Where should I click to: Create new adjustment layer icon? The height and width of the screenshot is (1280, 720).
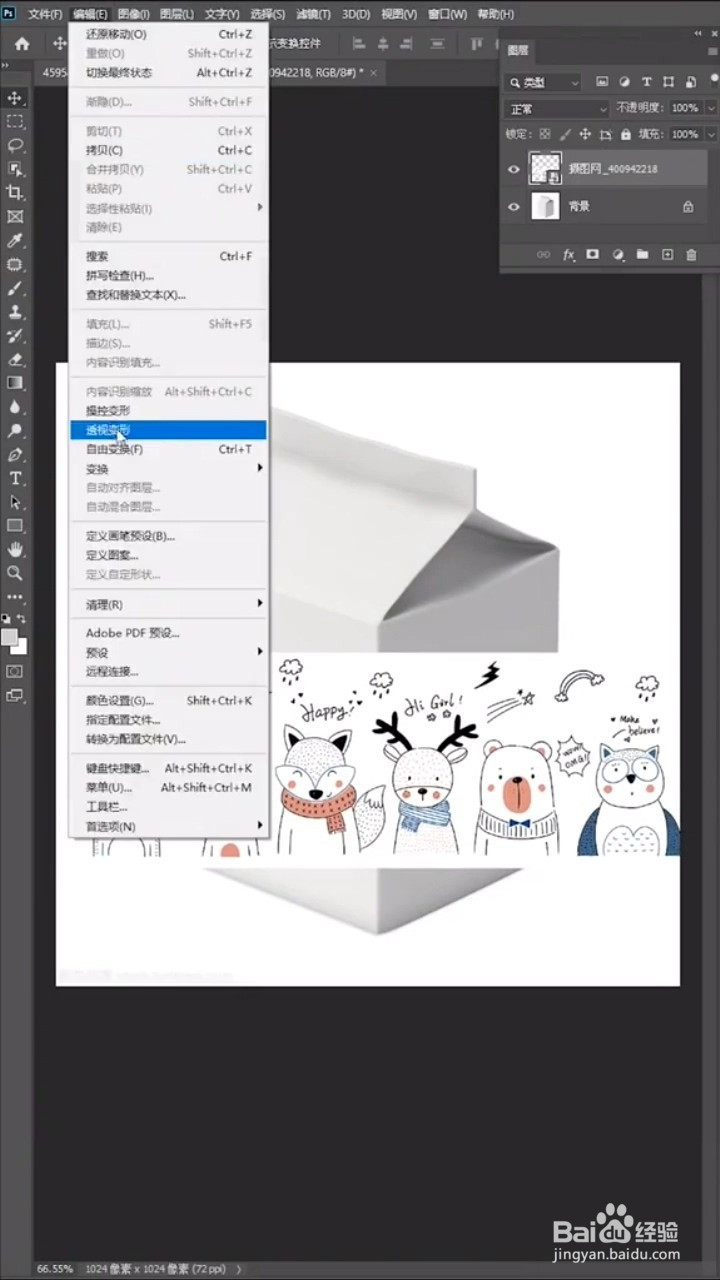point(618,255)
